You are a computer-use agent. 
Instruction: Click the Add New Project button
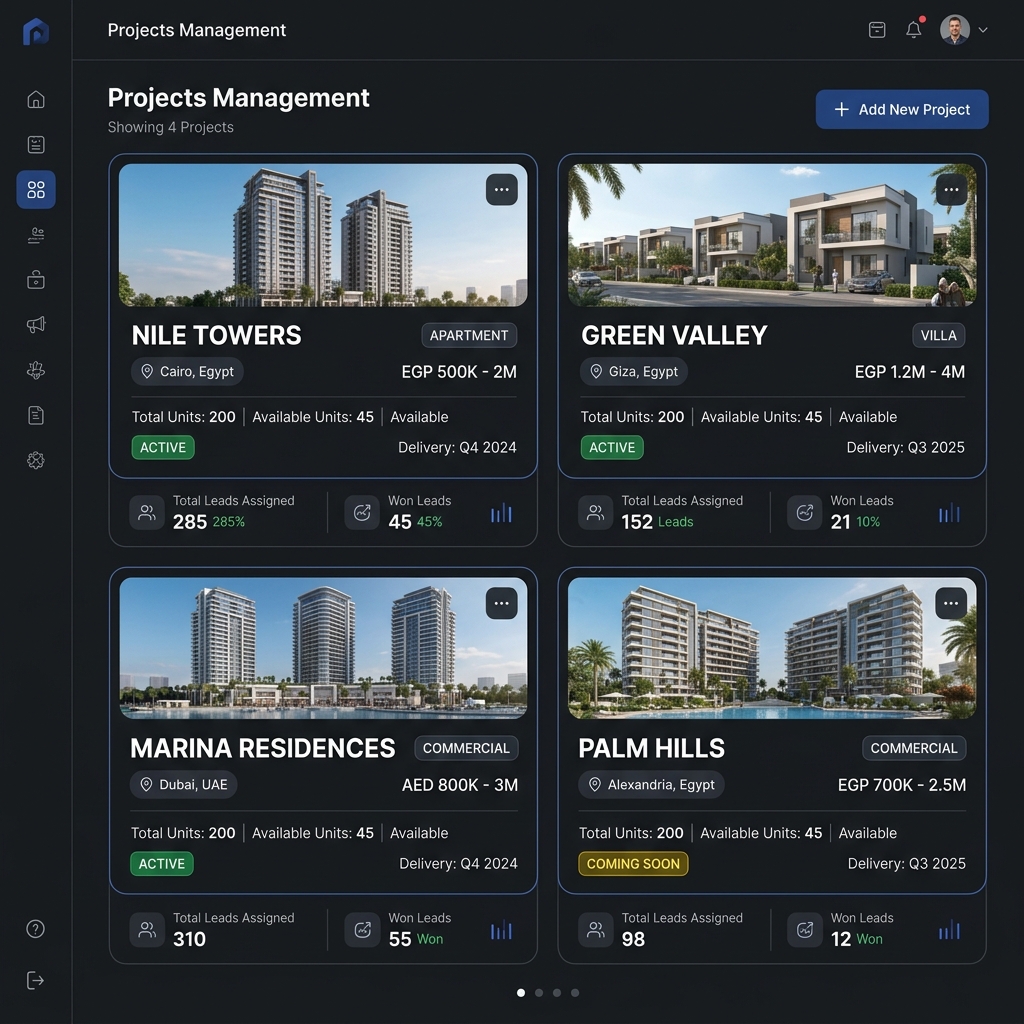902,109
